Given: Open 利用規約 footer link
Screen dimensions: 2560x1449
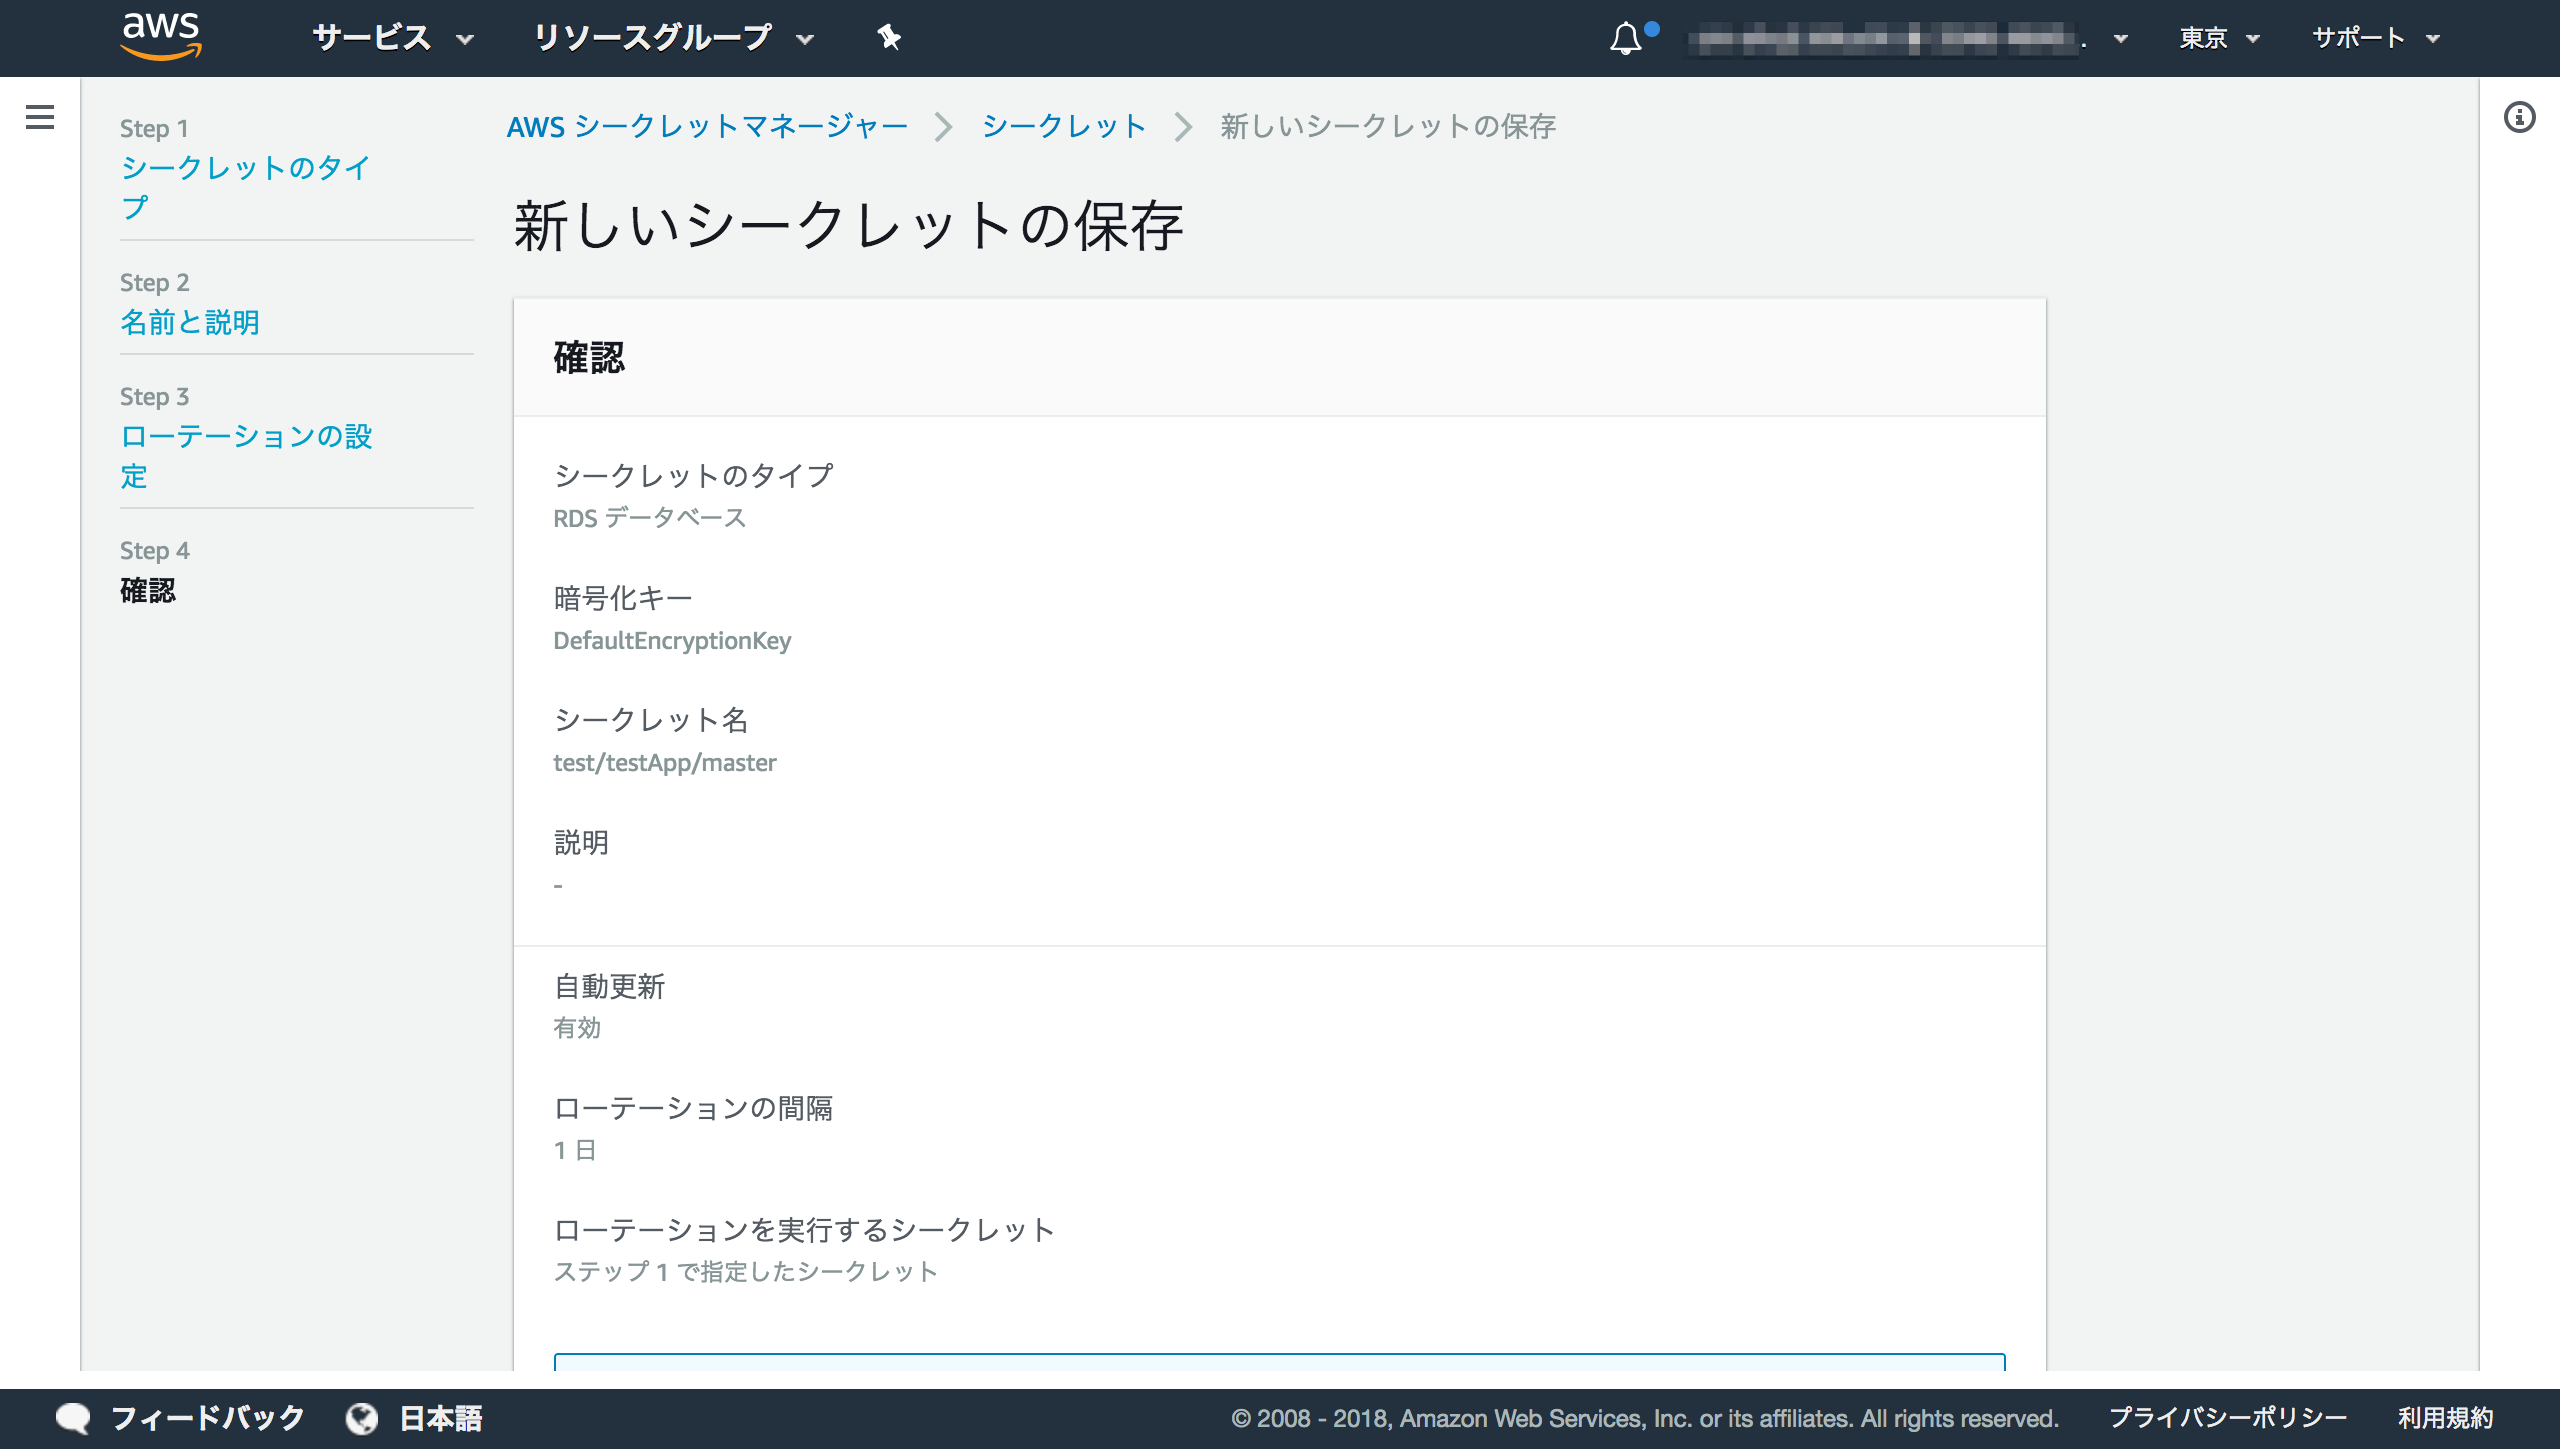Looking at the screenshot, I should pyautogui.click(x=2445, y=1418).
